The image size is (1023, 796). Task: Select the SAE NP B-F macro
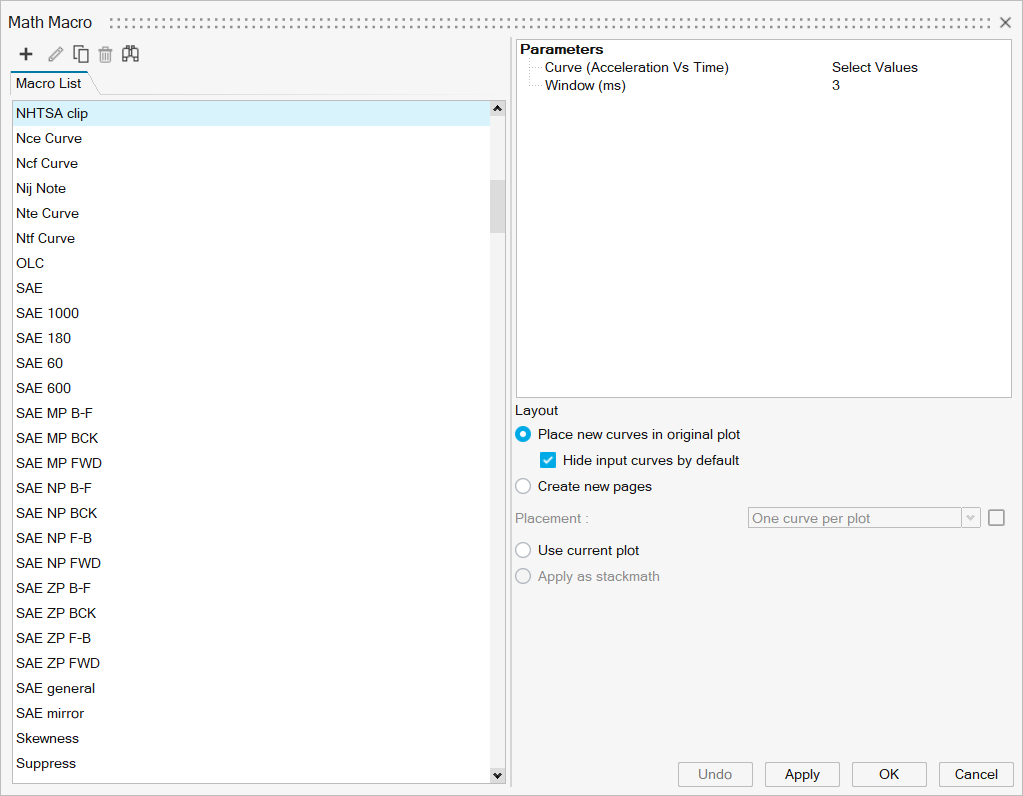251,488
